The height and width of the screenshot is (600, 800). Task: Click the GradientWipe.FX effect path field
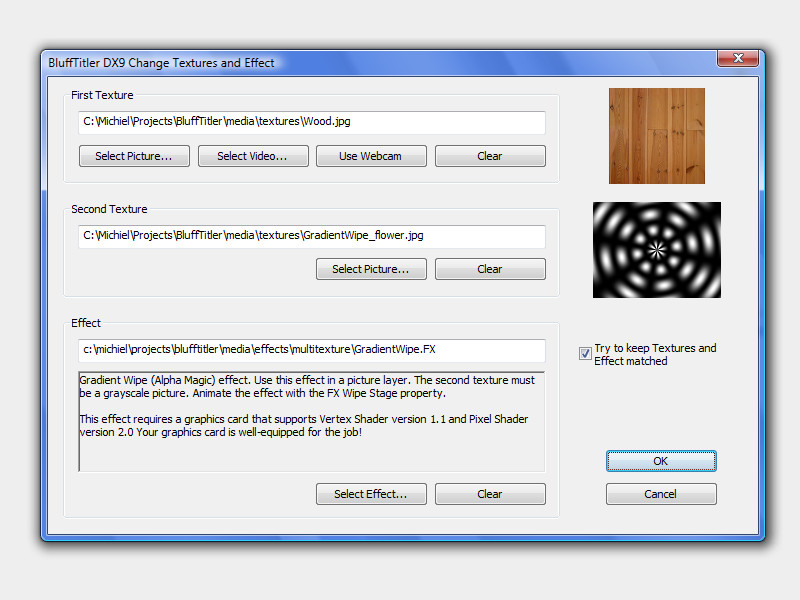(312, 351)
